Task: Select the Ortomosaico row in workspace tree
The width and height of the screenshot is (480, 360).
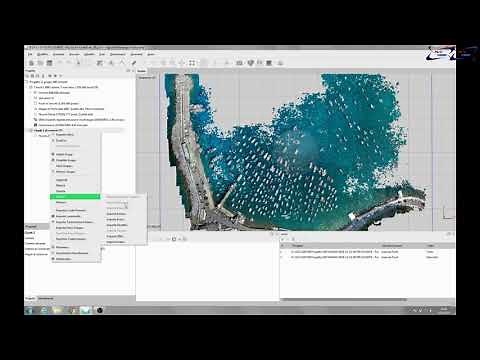Action: [x=62, y=125]
